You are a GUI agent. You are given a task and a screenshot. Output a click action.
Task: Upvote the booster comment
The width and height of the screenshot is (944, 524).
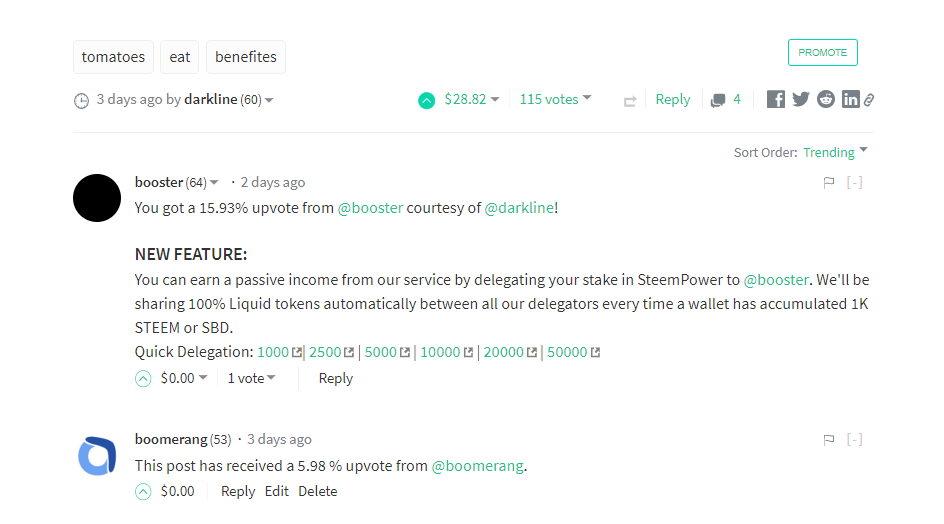[143, 378]
